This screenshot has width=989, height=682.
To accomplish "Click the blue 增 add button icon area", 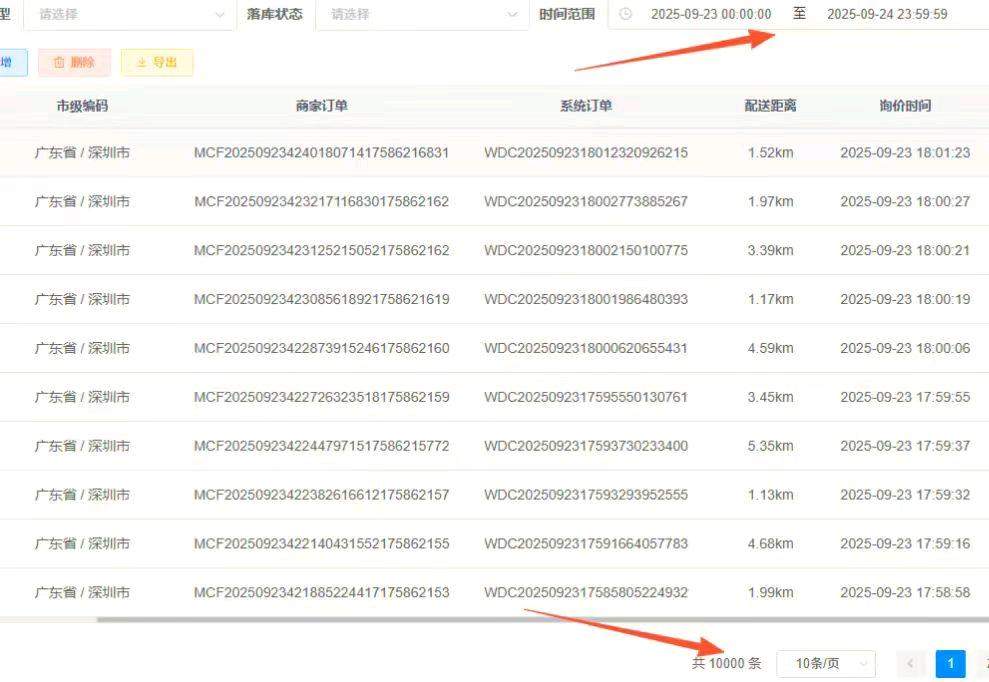I will pyautogui.click(x=8, y=62).
